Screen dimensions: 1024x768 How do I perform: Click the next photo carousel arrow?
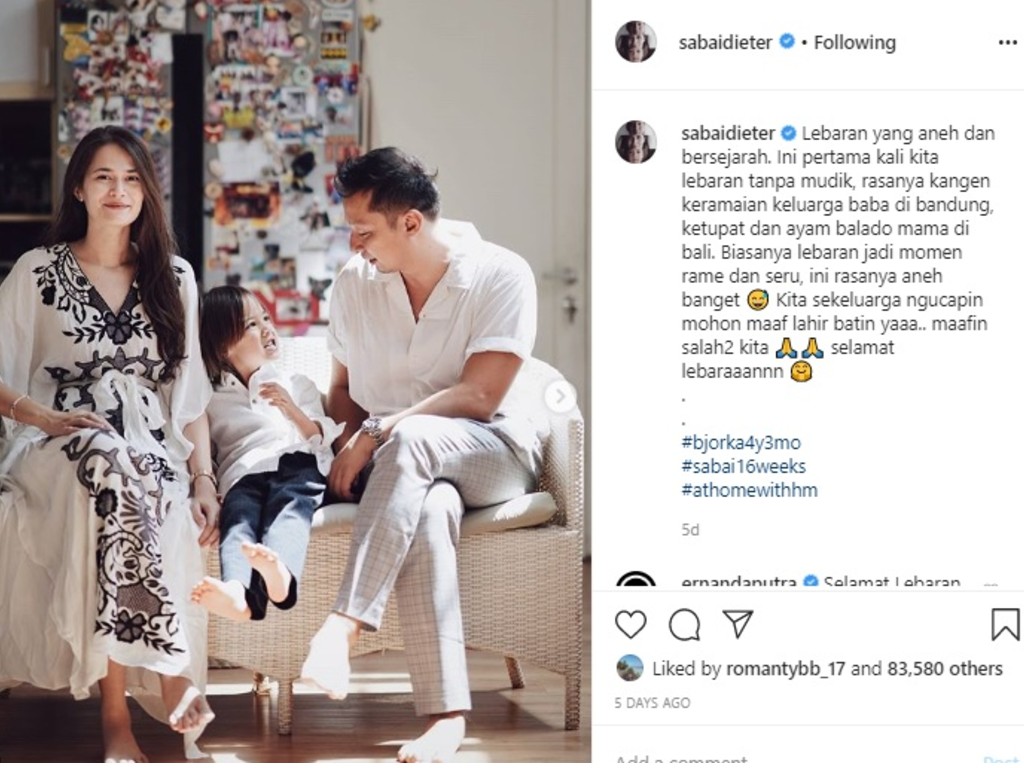point(560,396)
